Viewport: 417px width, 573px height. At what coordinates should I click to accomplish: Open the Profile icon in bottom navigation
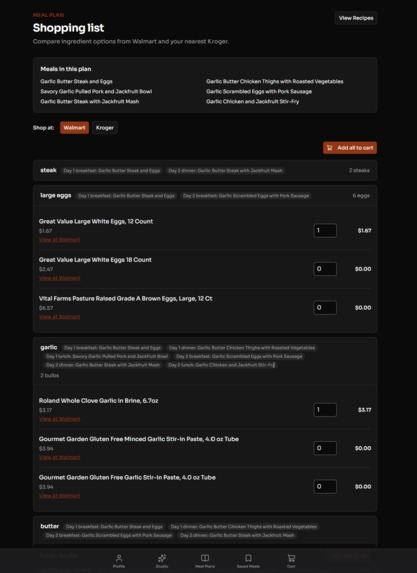click(x=119, y=561)
